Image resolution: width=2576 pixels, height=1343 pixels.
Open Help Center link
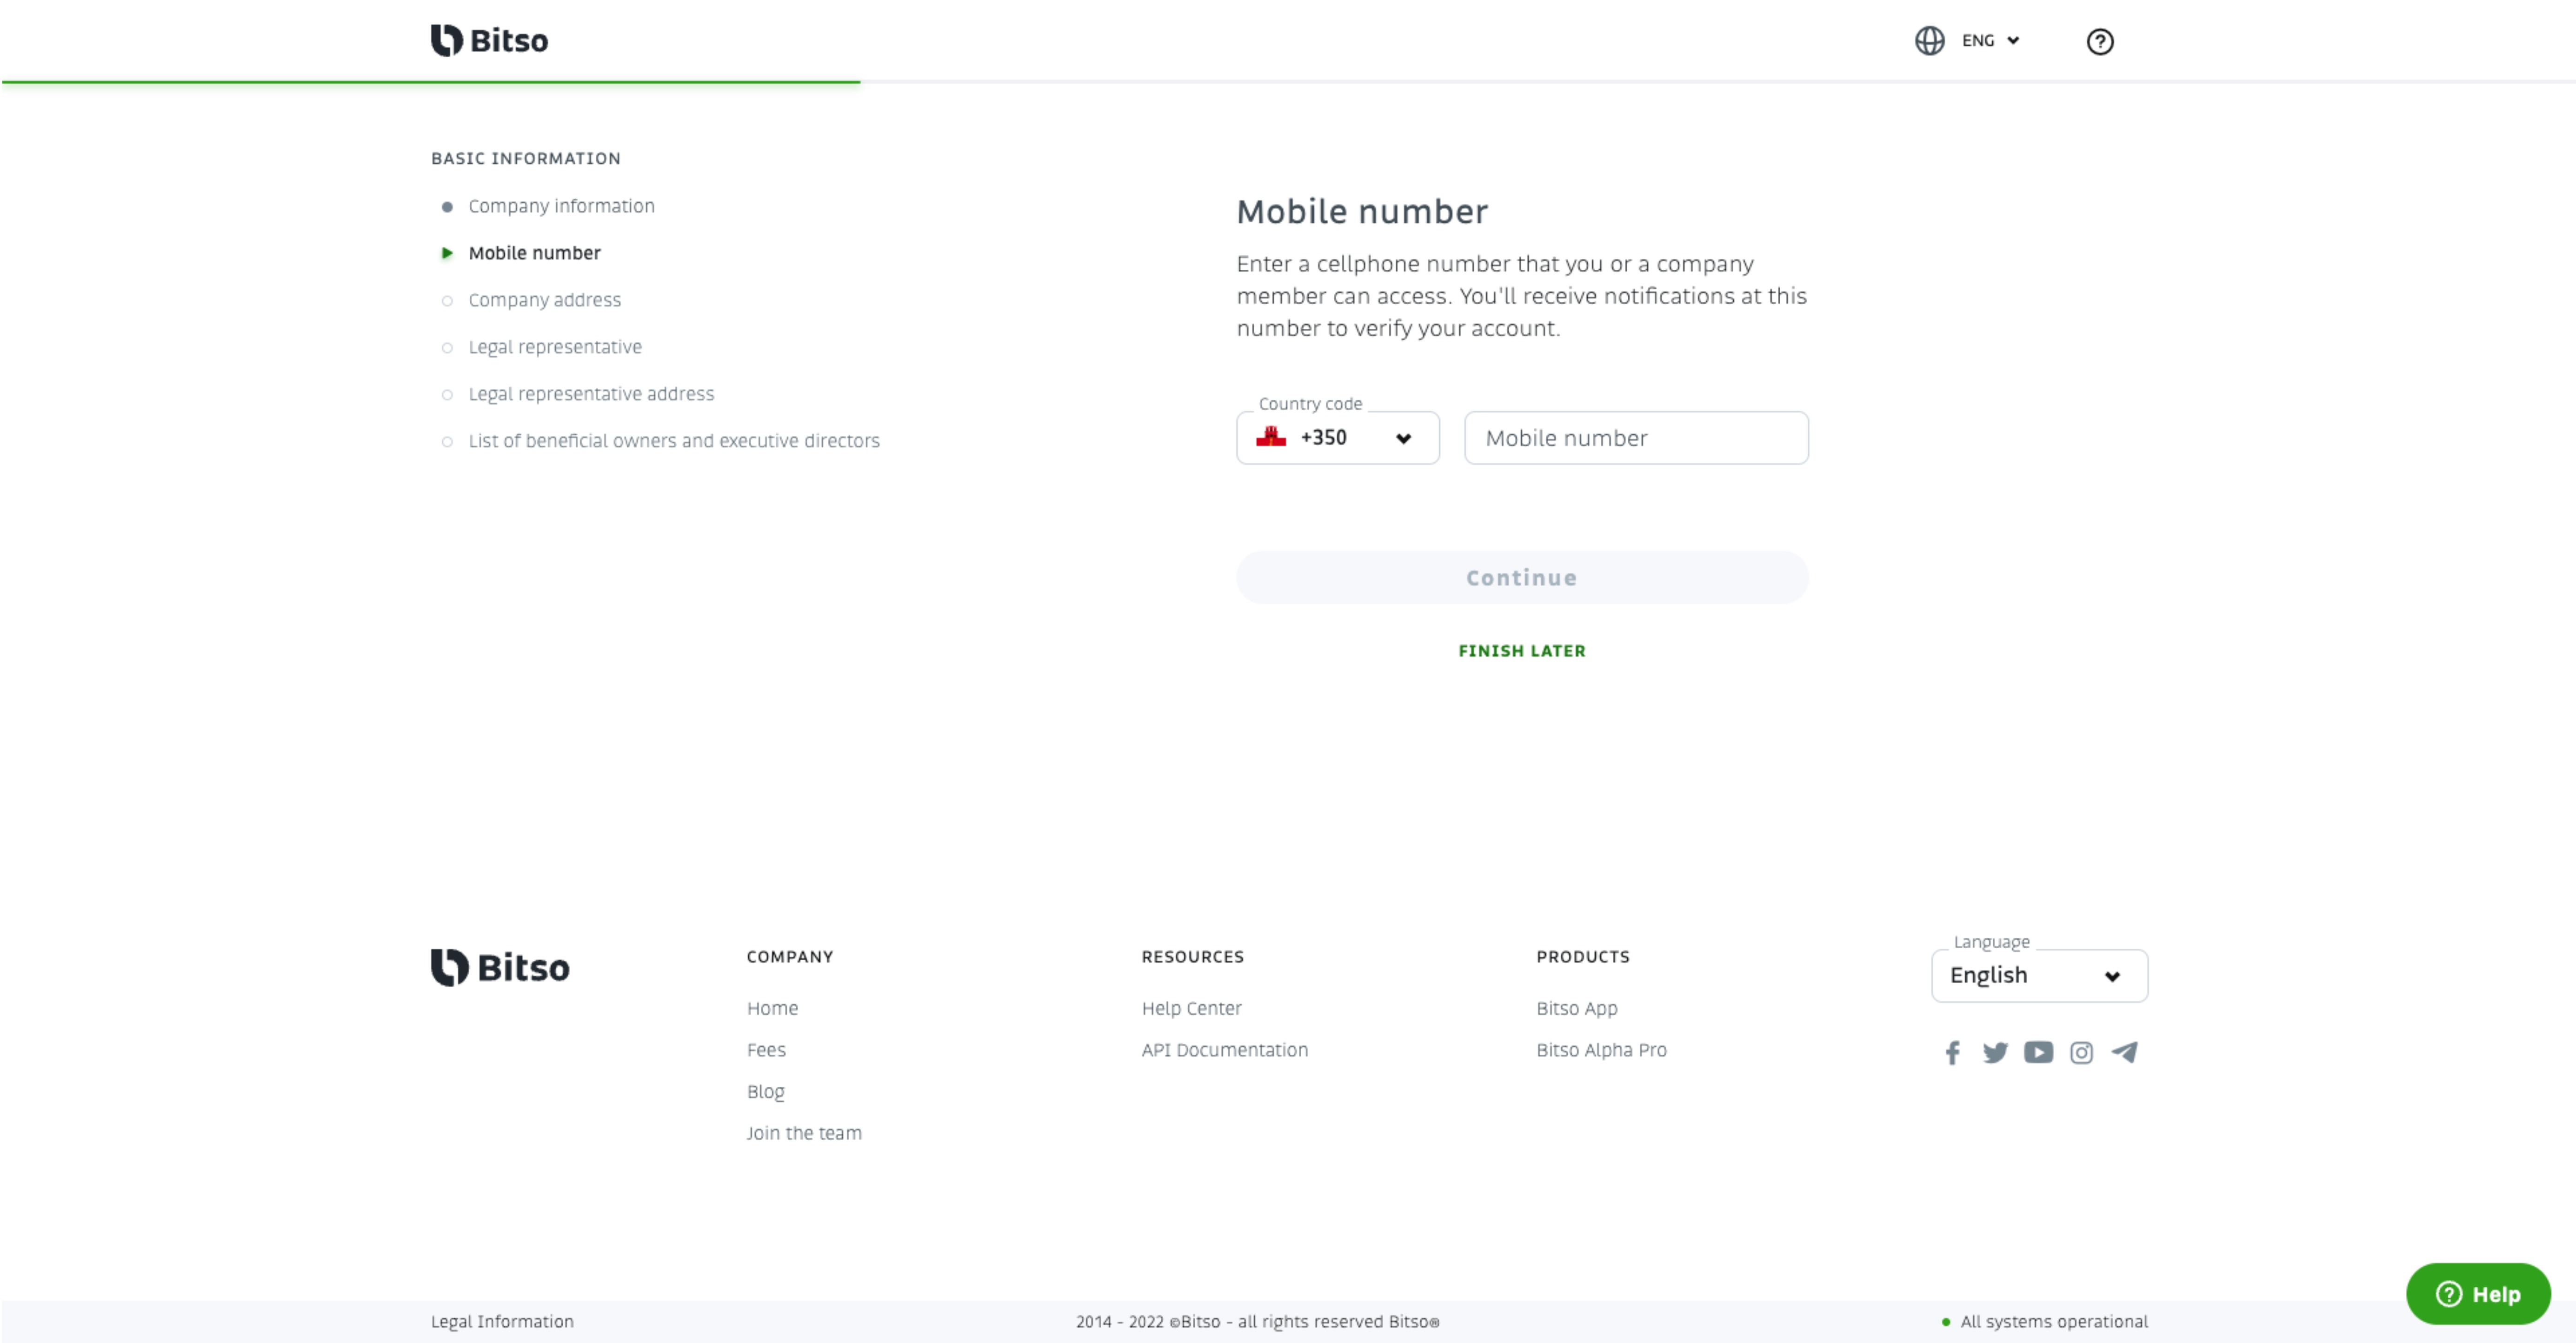tap(1191, 1008)
